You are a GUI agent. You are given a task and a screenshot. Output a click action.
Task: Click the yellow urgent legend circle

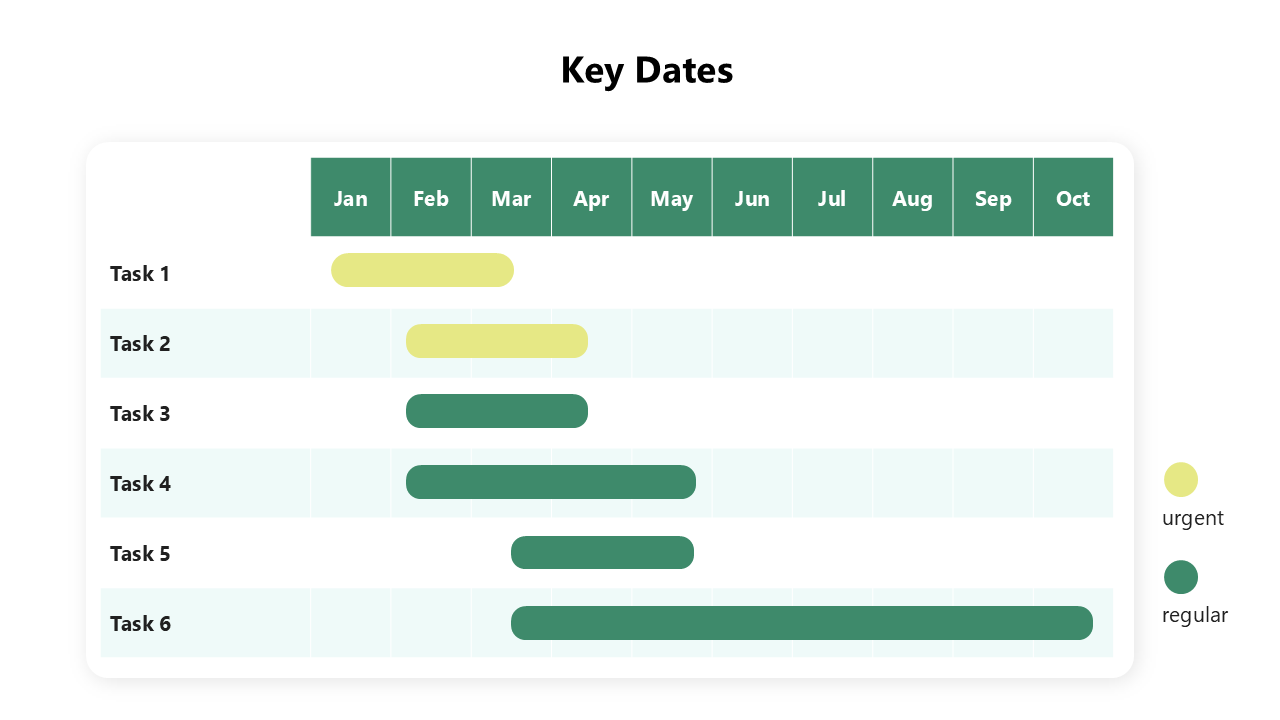[x=1181, y=479]
